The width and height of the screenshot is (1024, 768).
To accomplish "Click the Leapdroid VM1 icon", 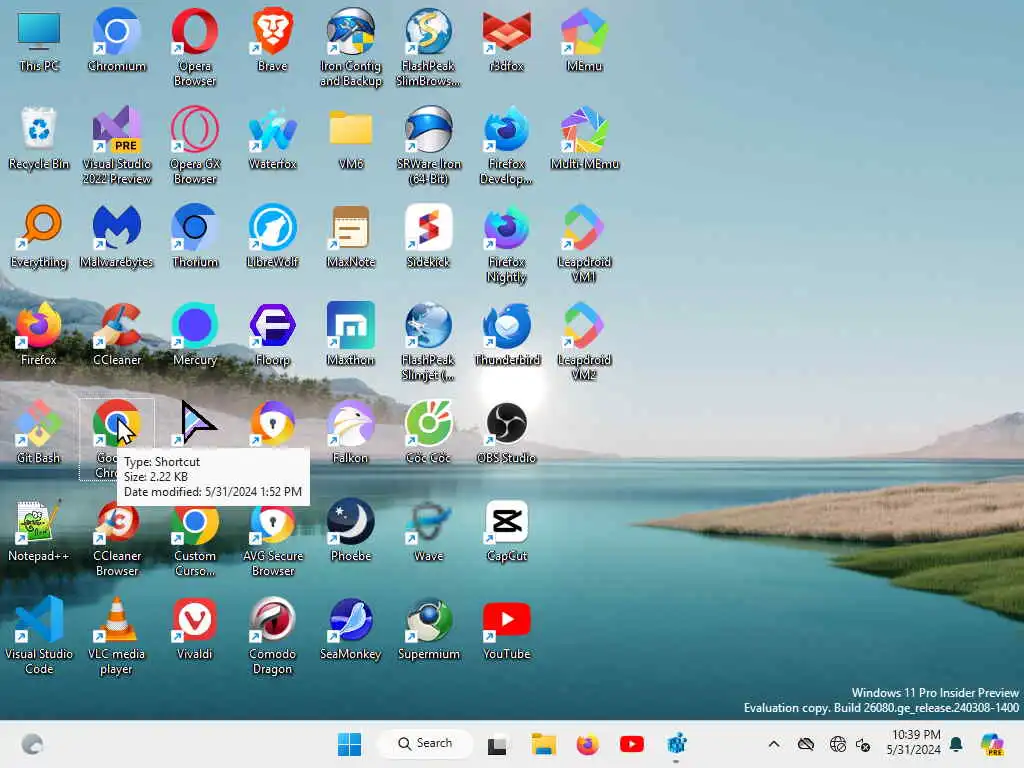I will pos(584,243).
